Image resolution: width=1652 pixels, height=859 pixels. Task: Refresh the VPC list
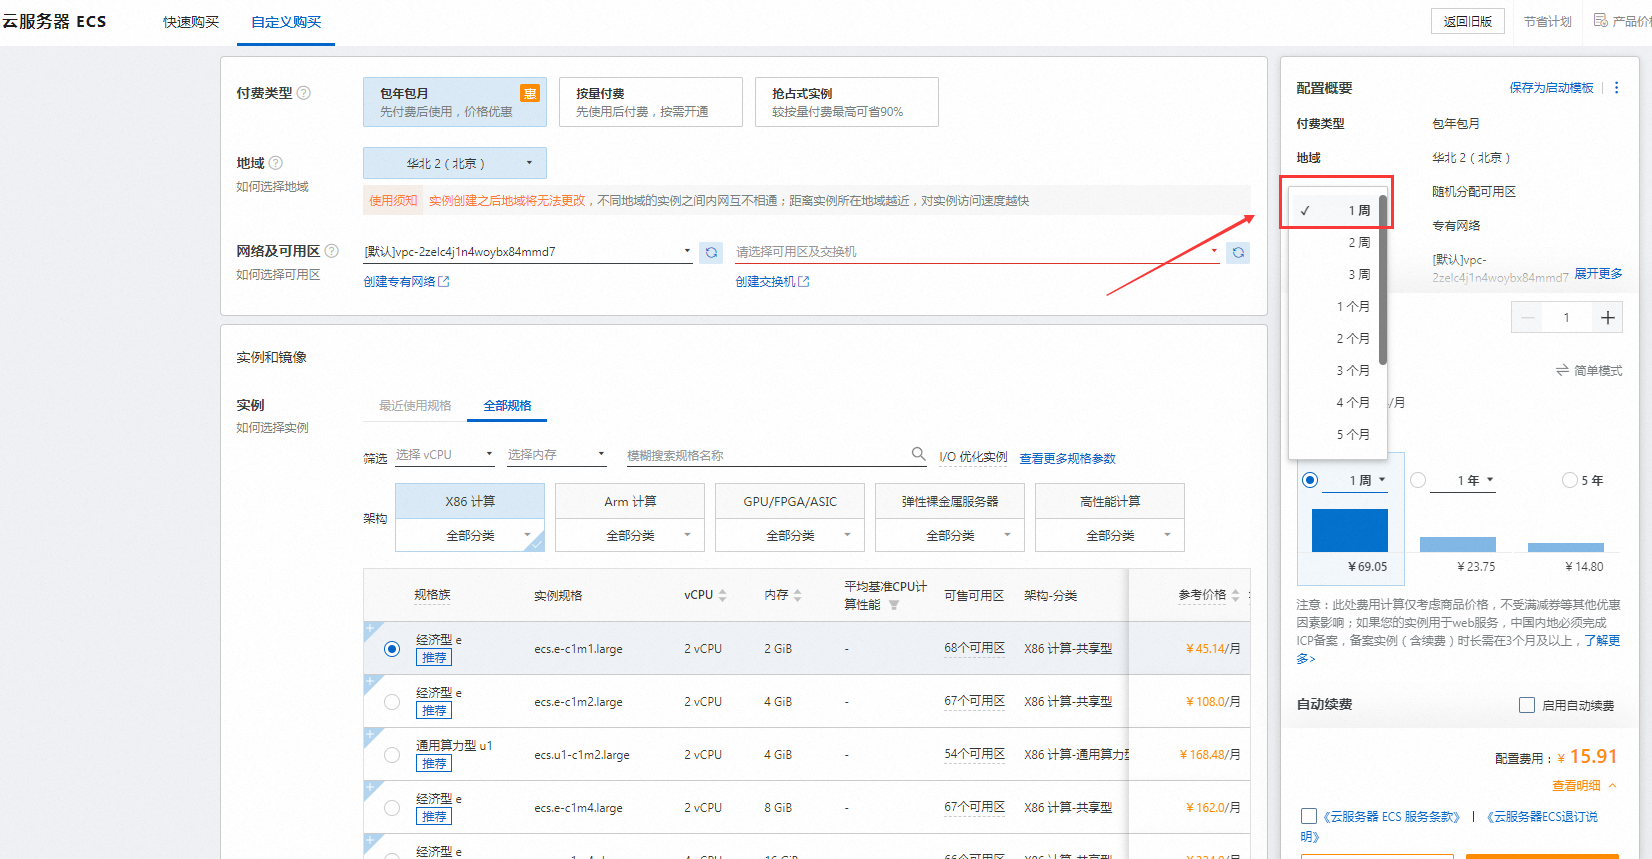(711, 252)
